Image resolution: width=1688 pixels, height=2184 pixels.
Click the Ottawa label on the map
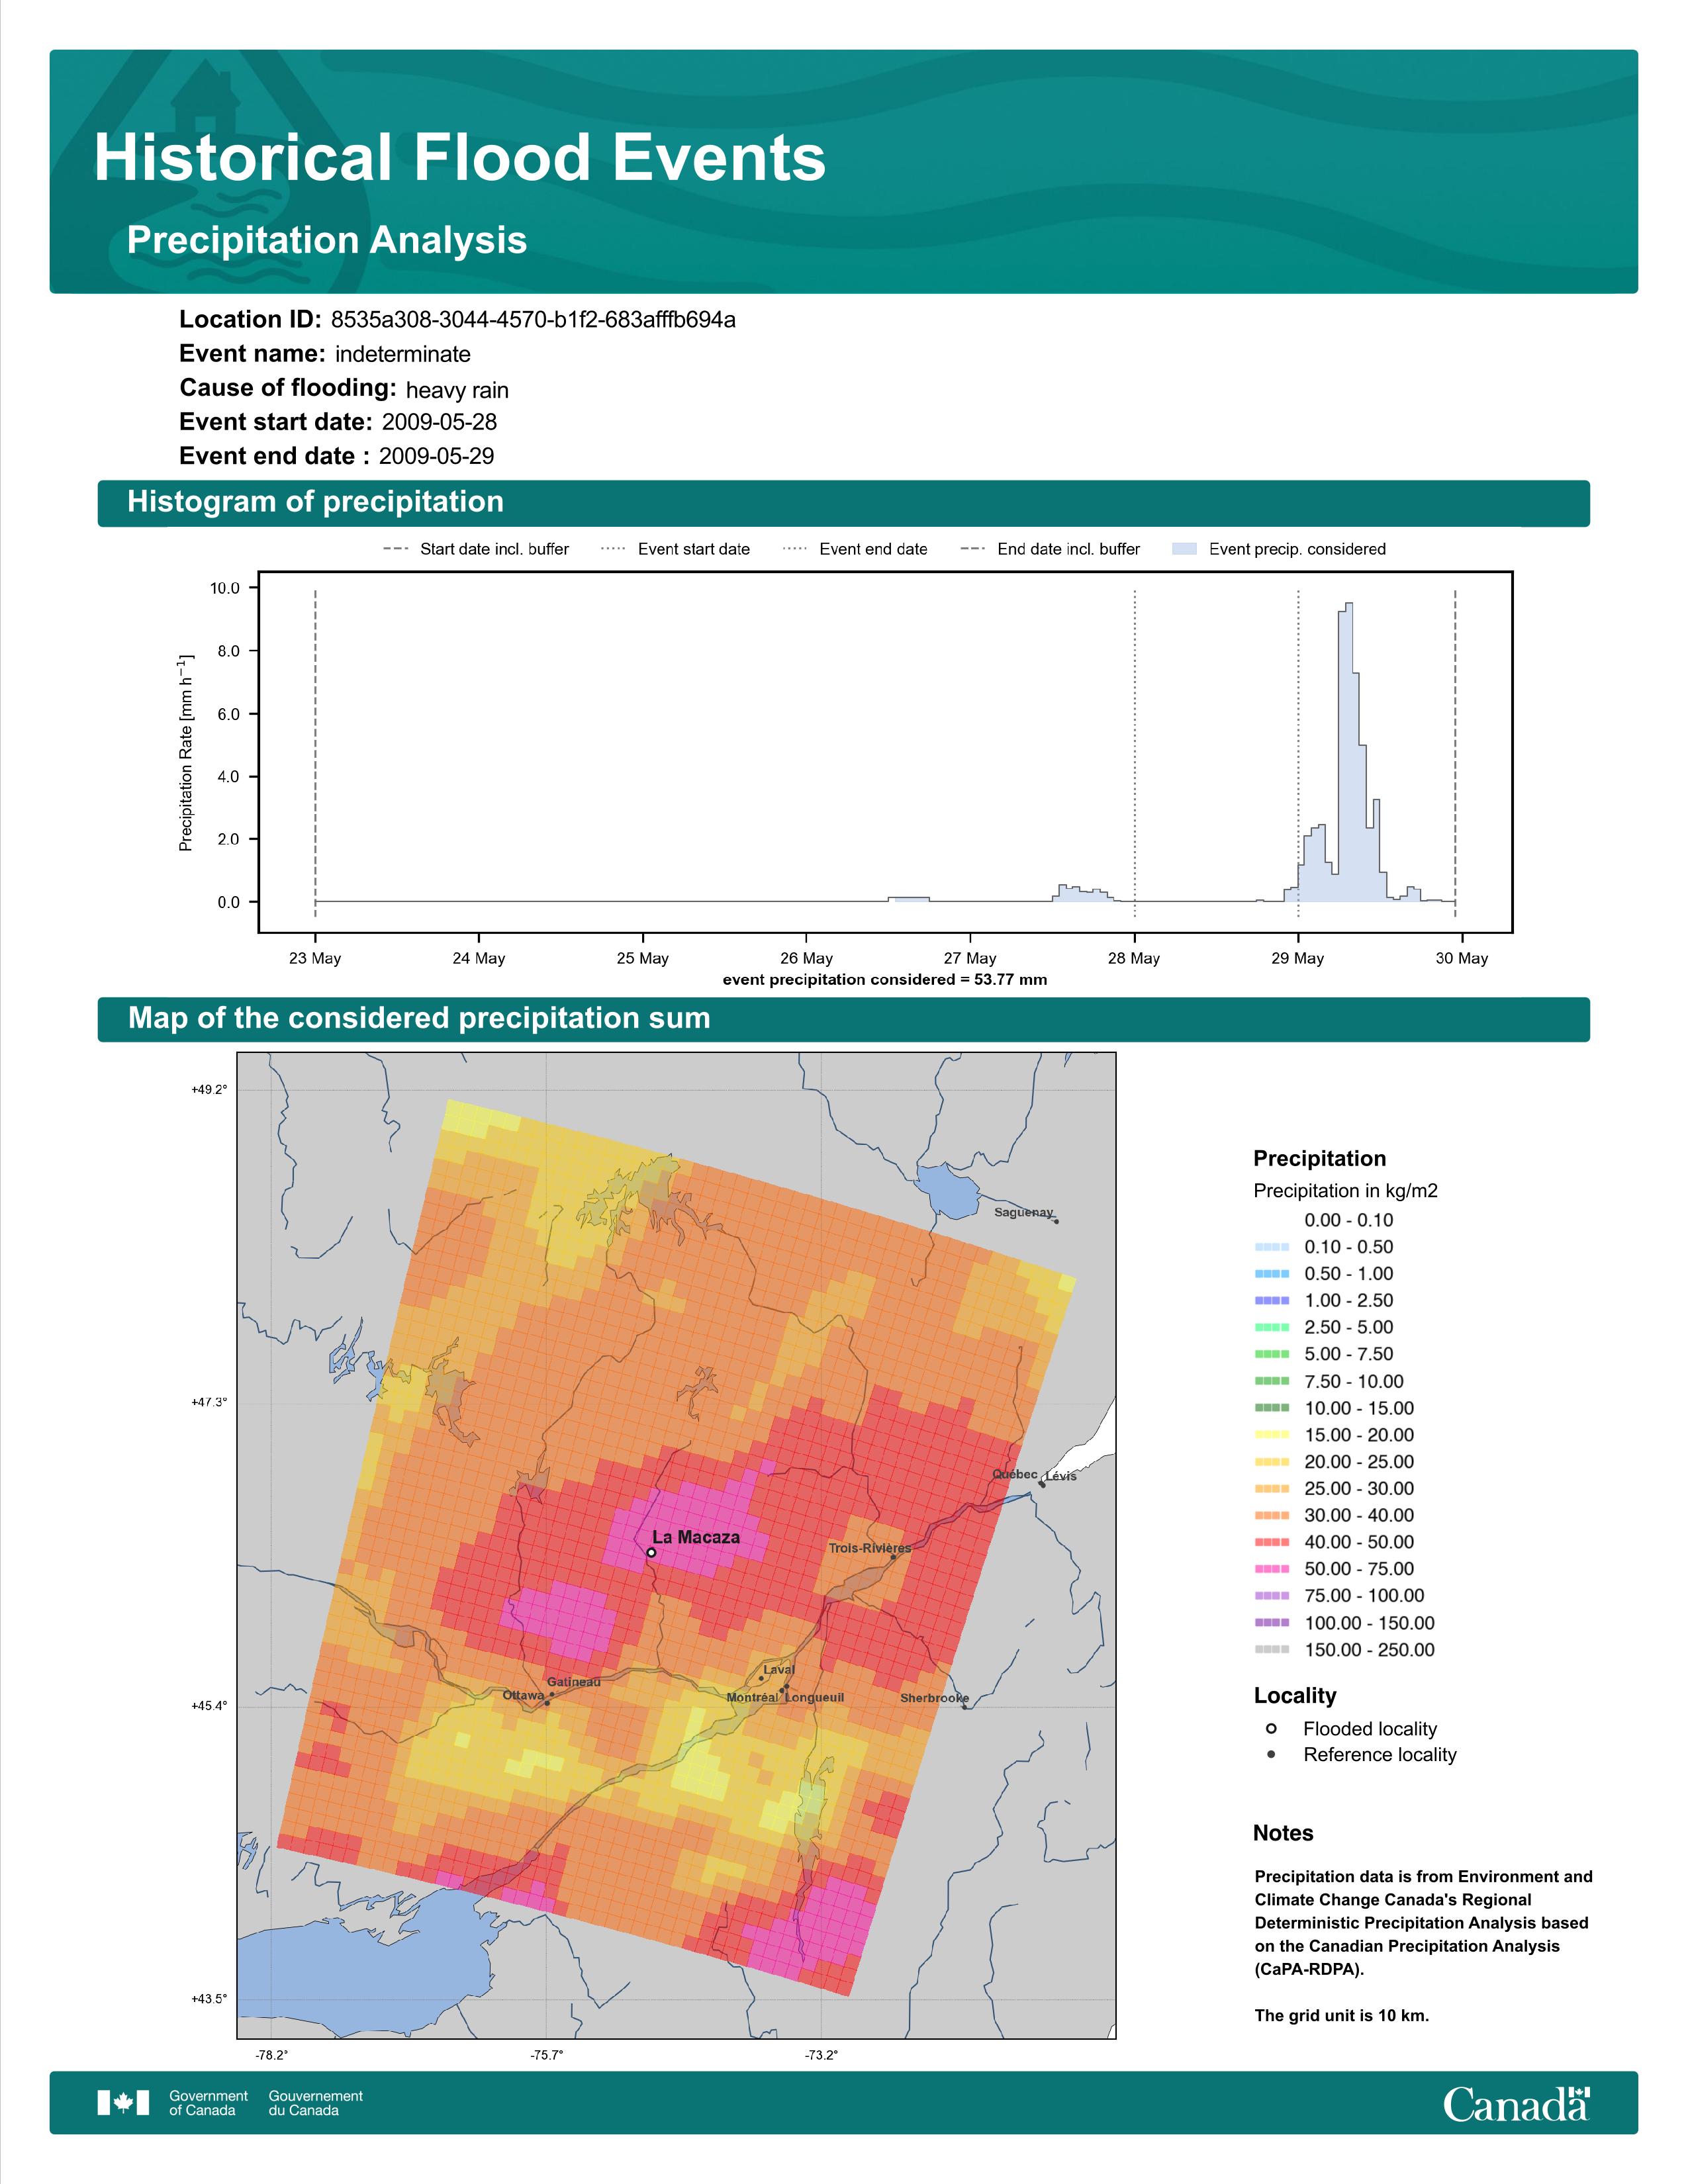pyautogui.click(x=522, y=1695)
